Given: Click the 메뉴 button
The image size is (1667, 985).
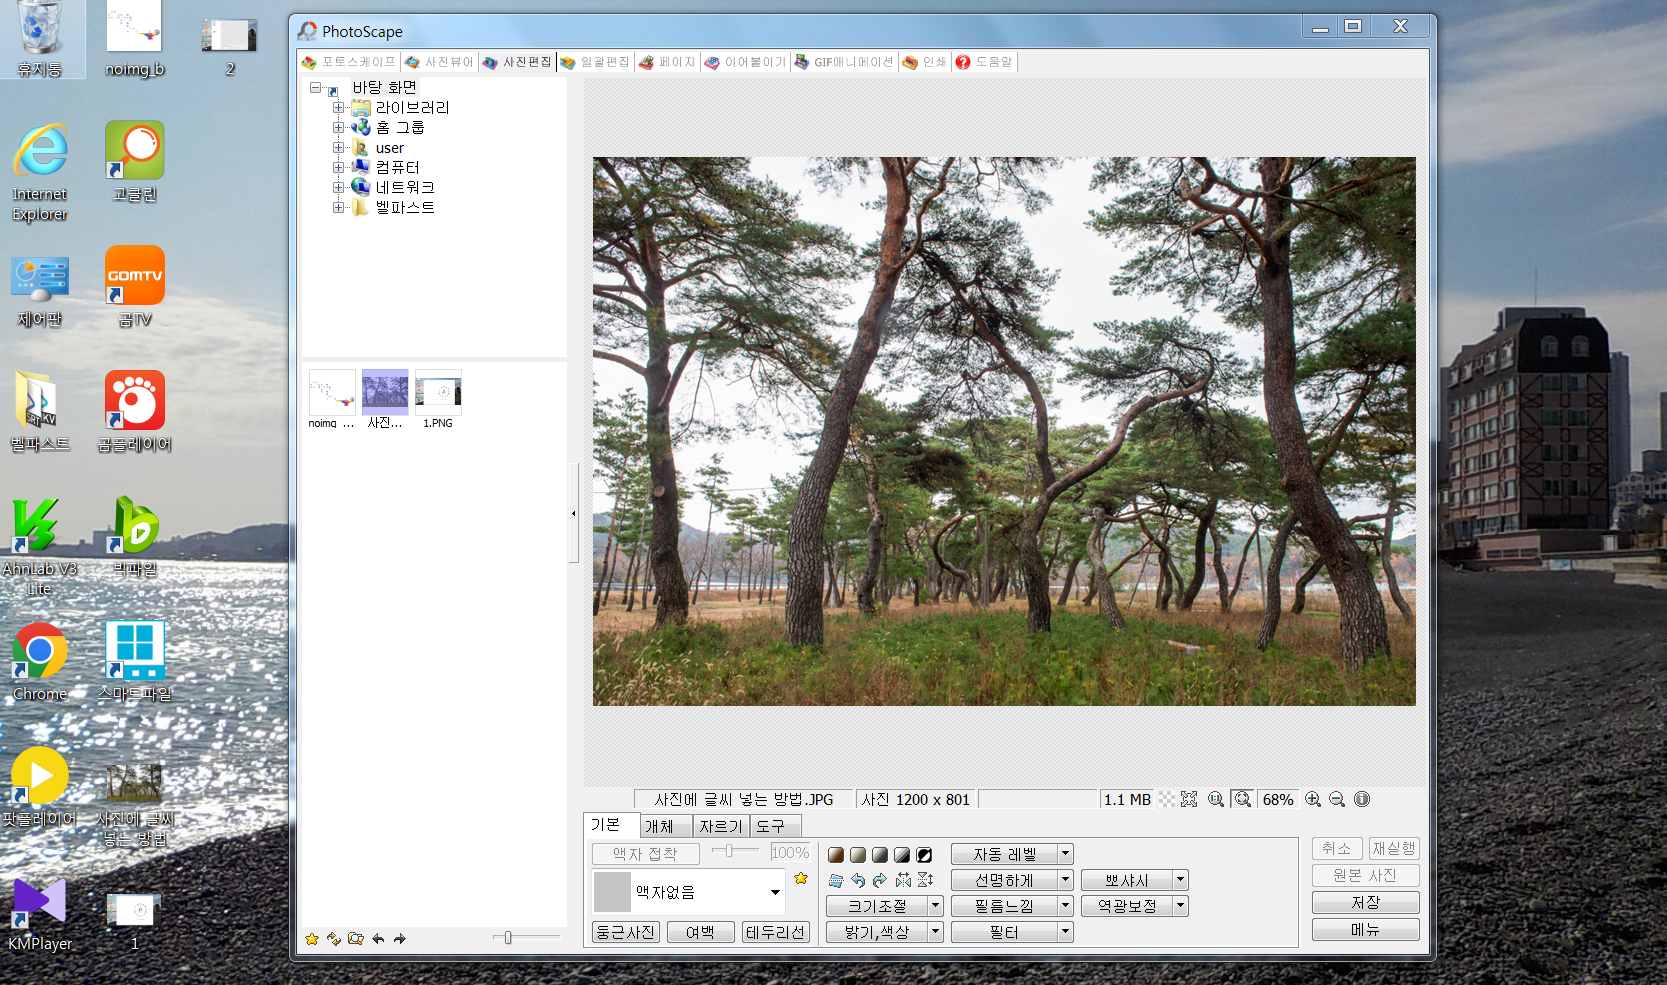Looking at the screenshot, I should click(x=1365, y=929).
